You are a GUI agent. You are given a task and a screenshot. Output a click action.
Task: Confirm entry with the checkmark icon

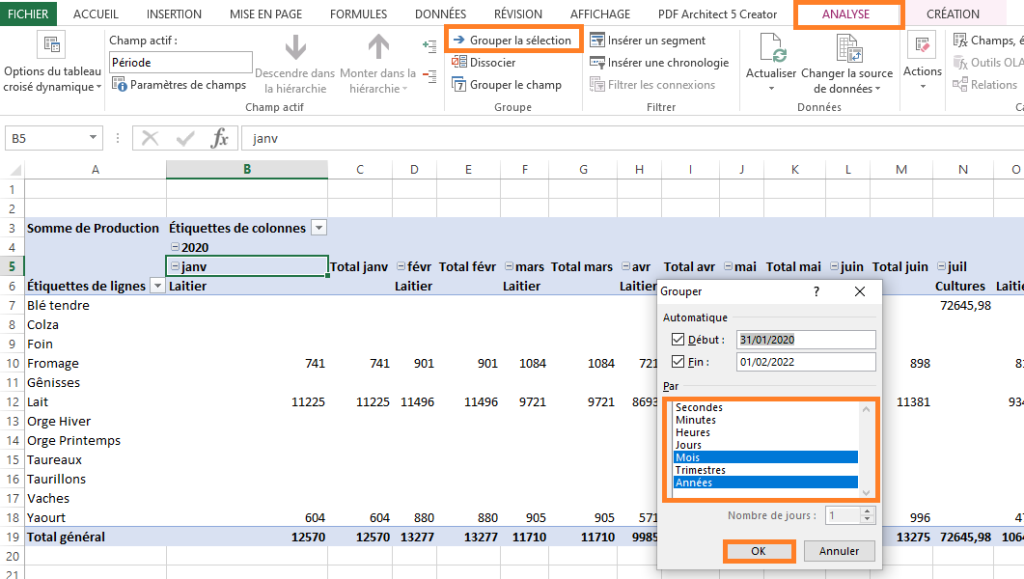coord(185,138)
